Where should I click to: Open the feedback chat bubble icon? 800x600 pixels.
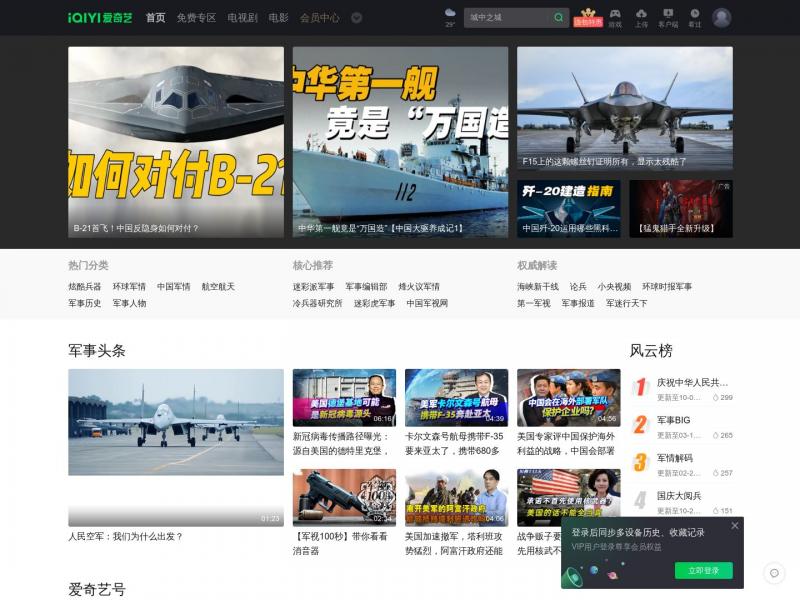(x=772, y=573)
